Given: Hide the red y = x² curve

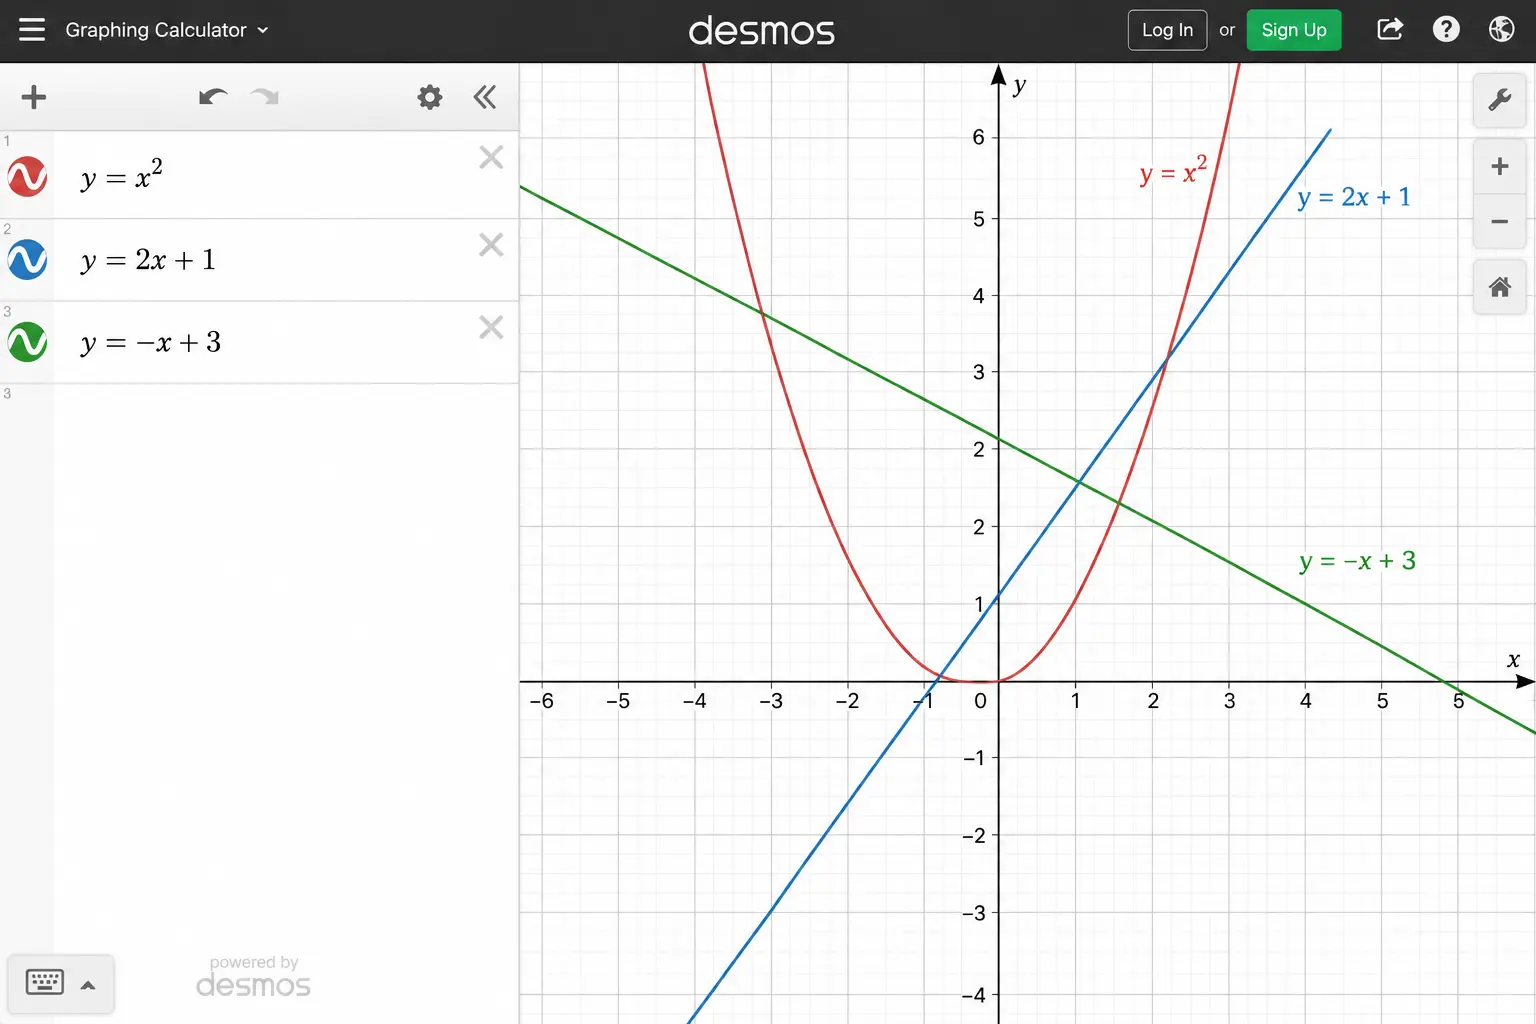Looking at the screenshot, I should pyautogui.click(x=27, y=177).
